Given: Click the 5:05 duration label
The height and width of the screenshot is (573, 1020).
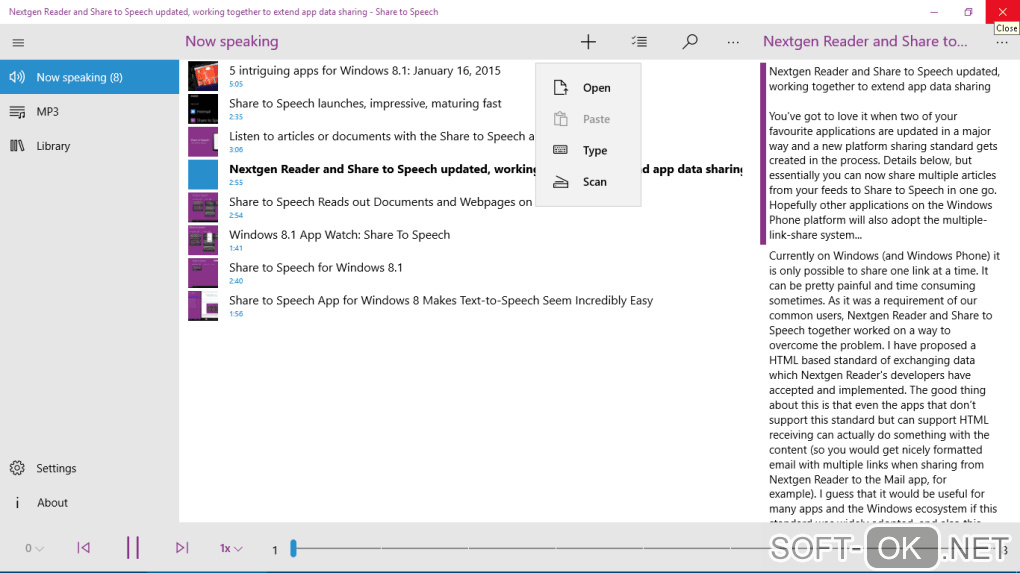Looking at the screenshot, I should click(x=236, y=84).
